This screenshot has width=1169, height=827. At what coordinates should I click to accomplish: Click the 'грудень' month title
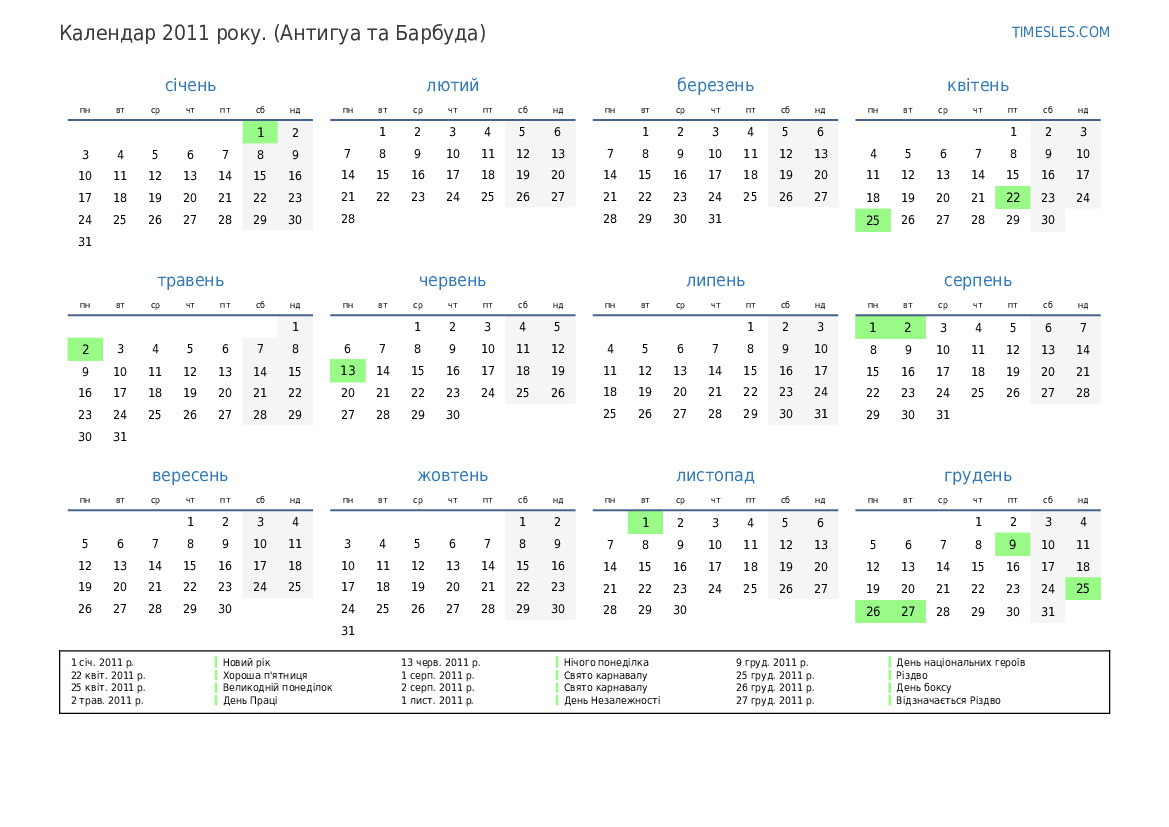tap(977, 476)
